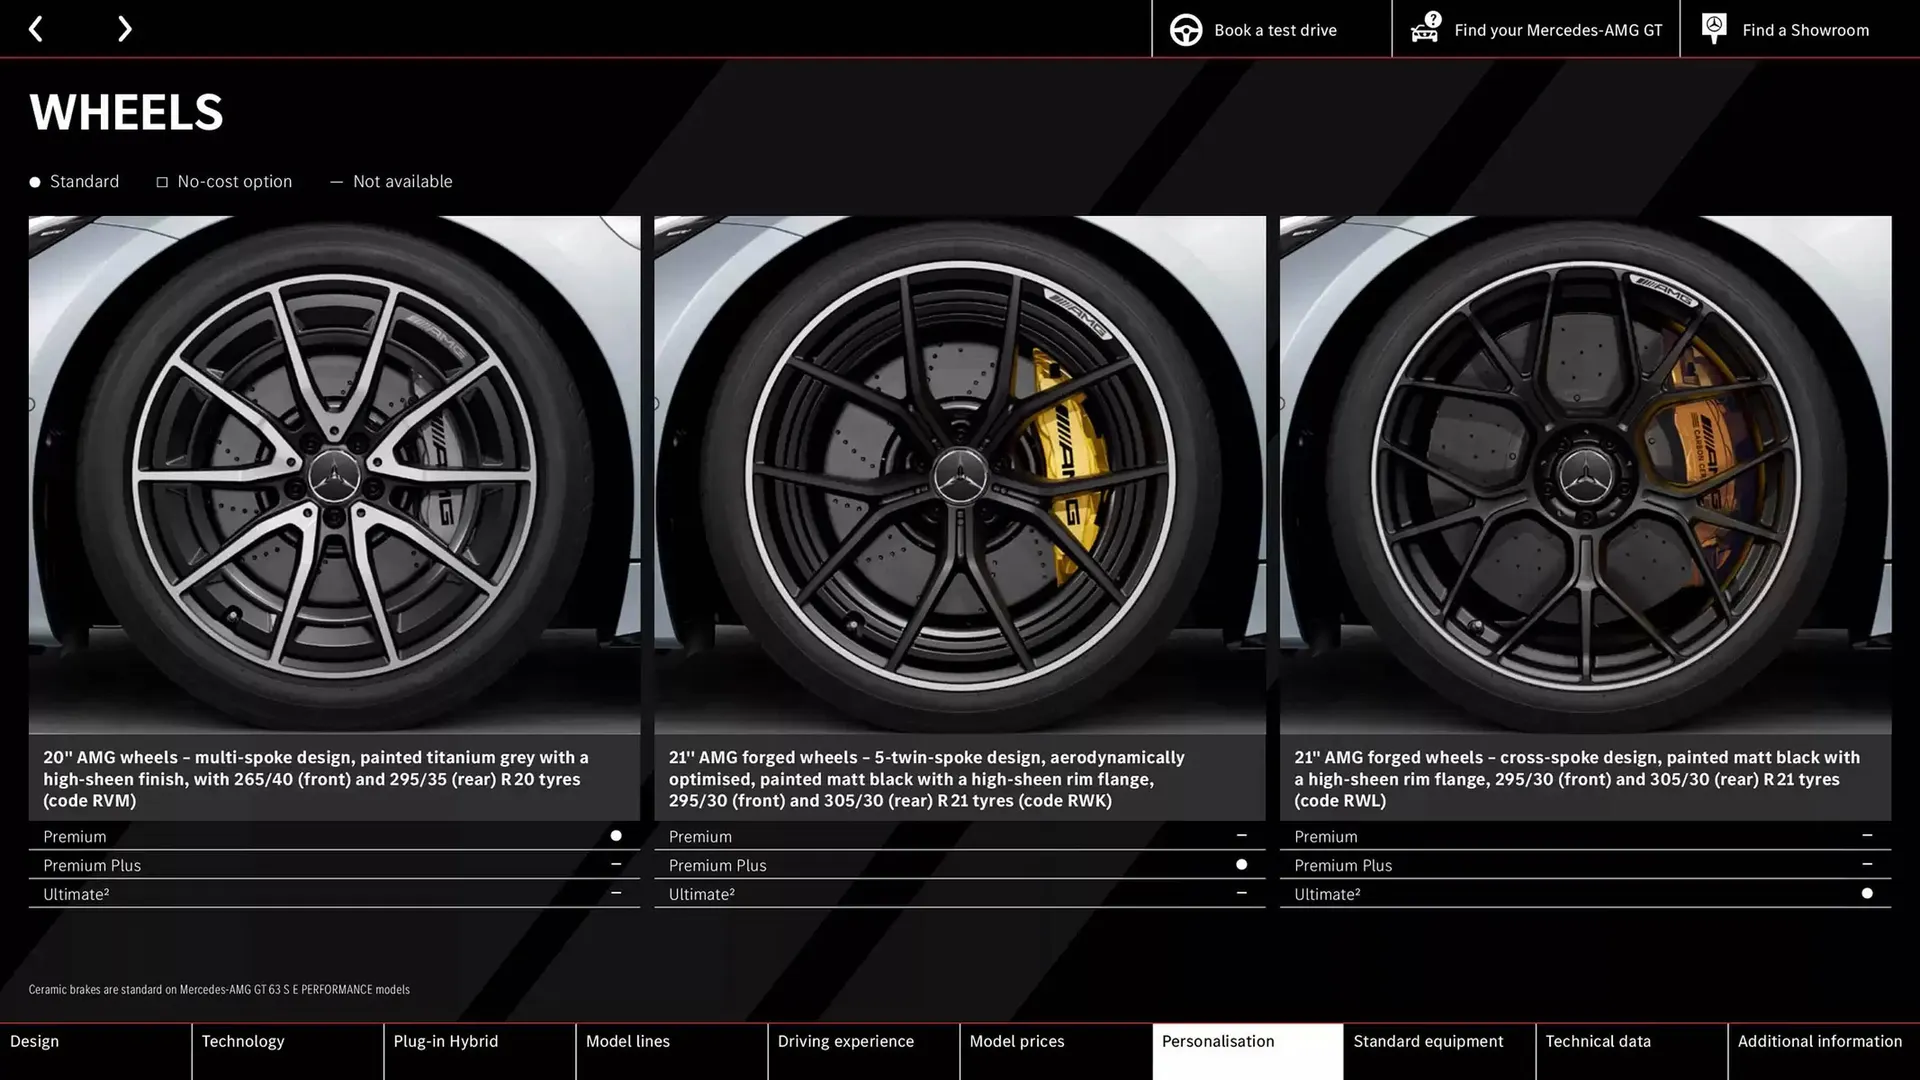
Task: Click Ultimate row under RWL wheels
Action: click(1585, 894)
